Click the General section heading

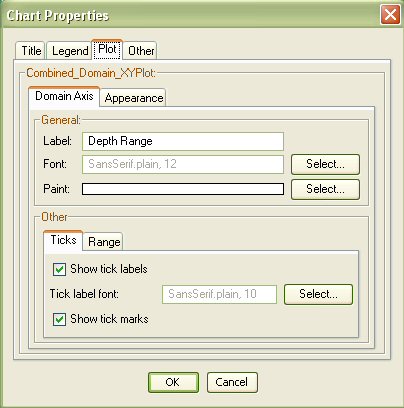(61, 120)
